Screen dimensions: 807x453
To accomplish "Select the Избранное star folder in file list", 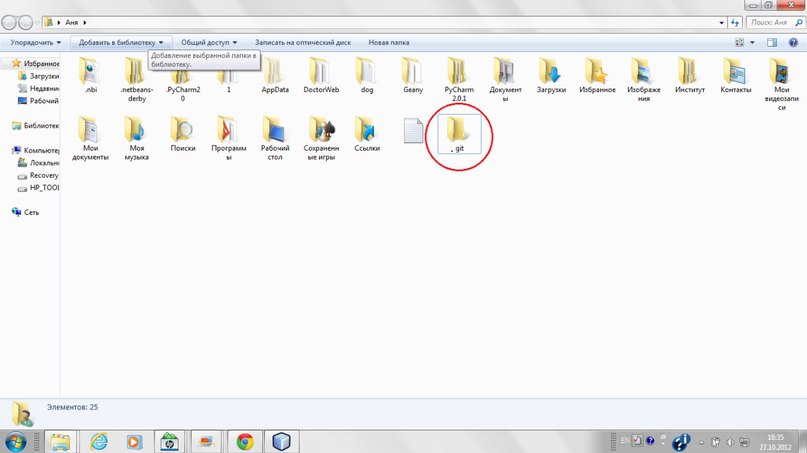I will [597, 76].
